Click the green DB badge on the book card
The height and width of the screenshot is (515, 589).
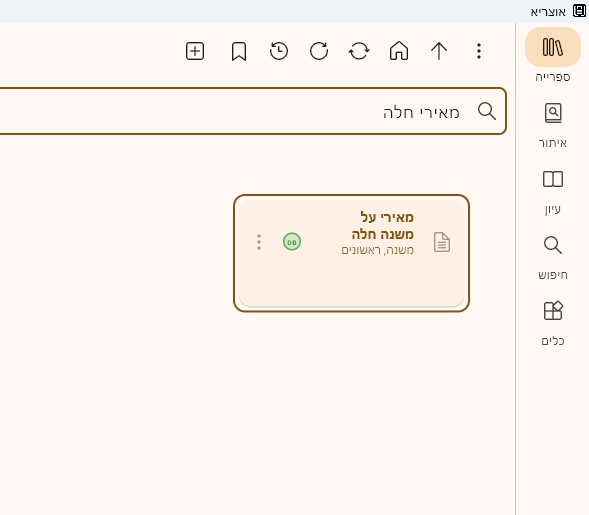pyautogui.click(x=292, y=242)
